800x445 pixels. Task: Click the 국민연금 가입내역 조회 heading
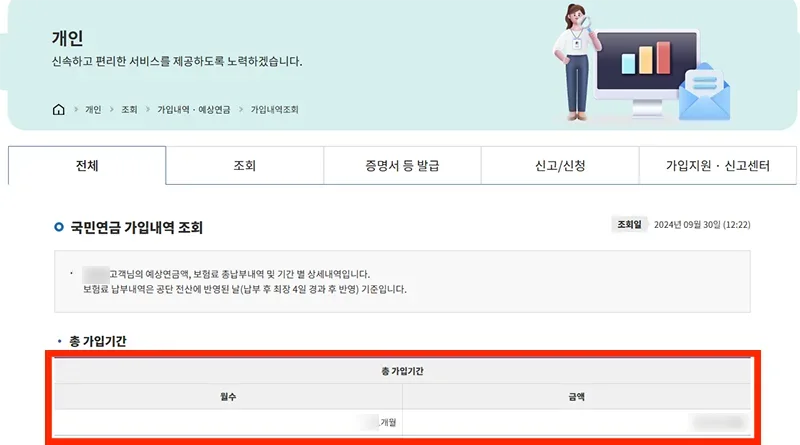[x=136, y=227]
